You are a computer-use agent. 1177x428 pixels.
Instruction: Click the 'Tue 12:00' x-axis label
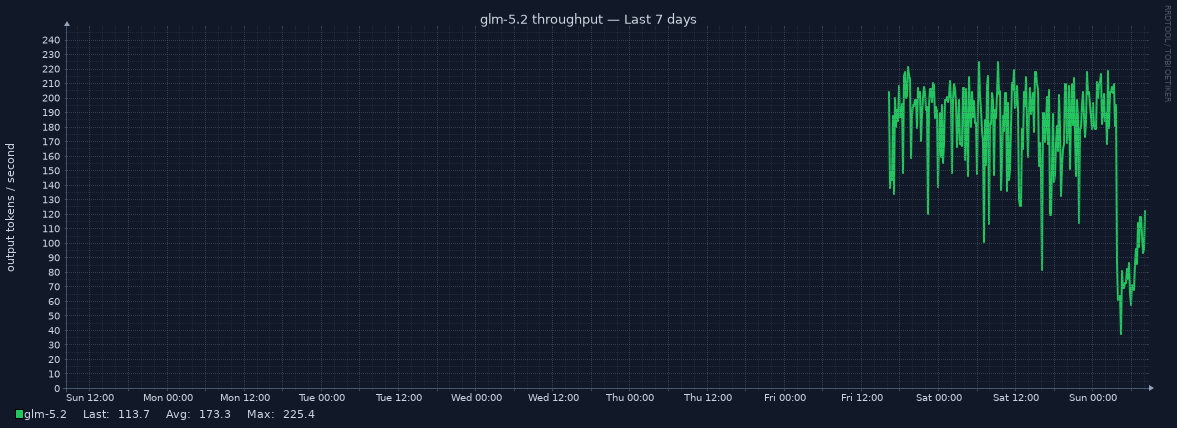399,398
